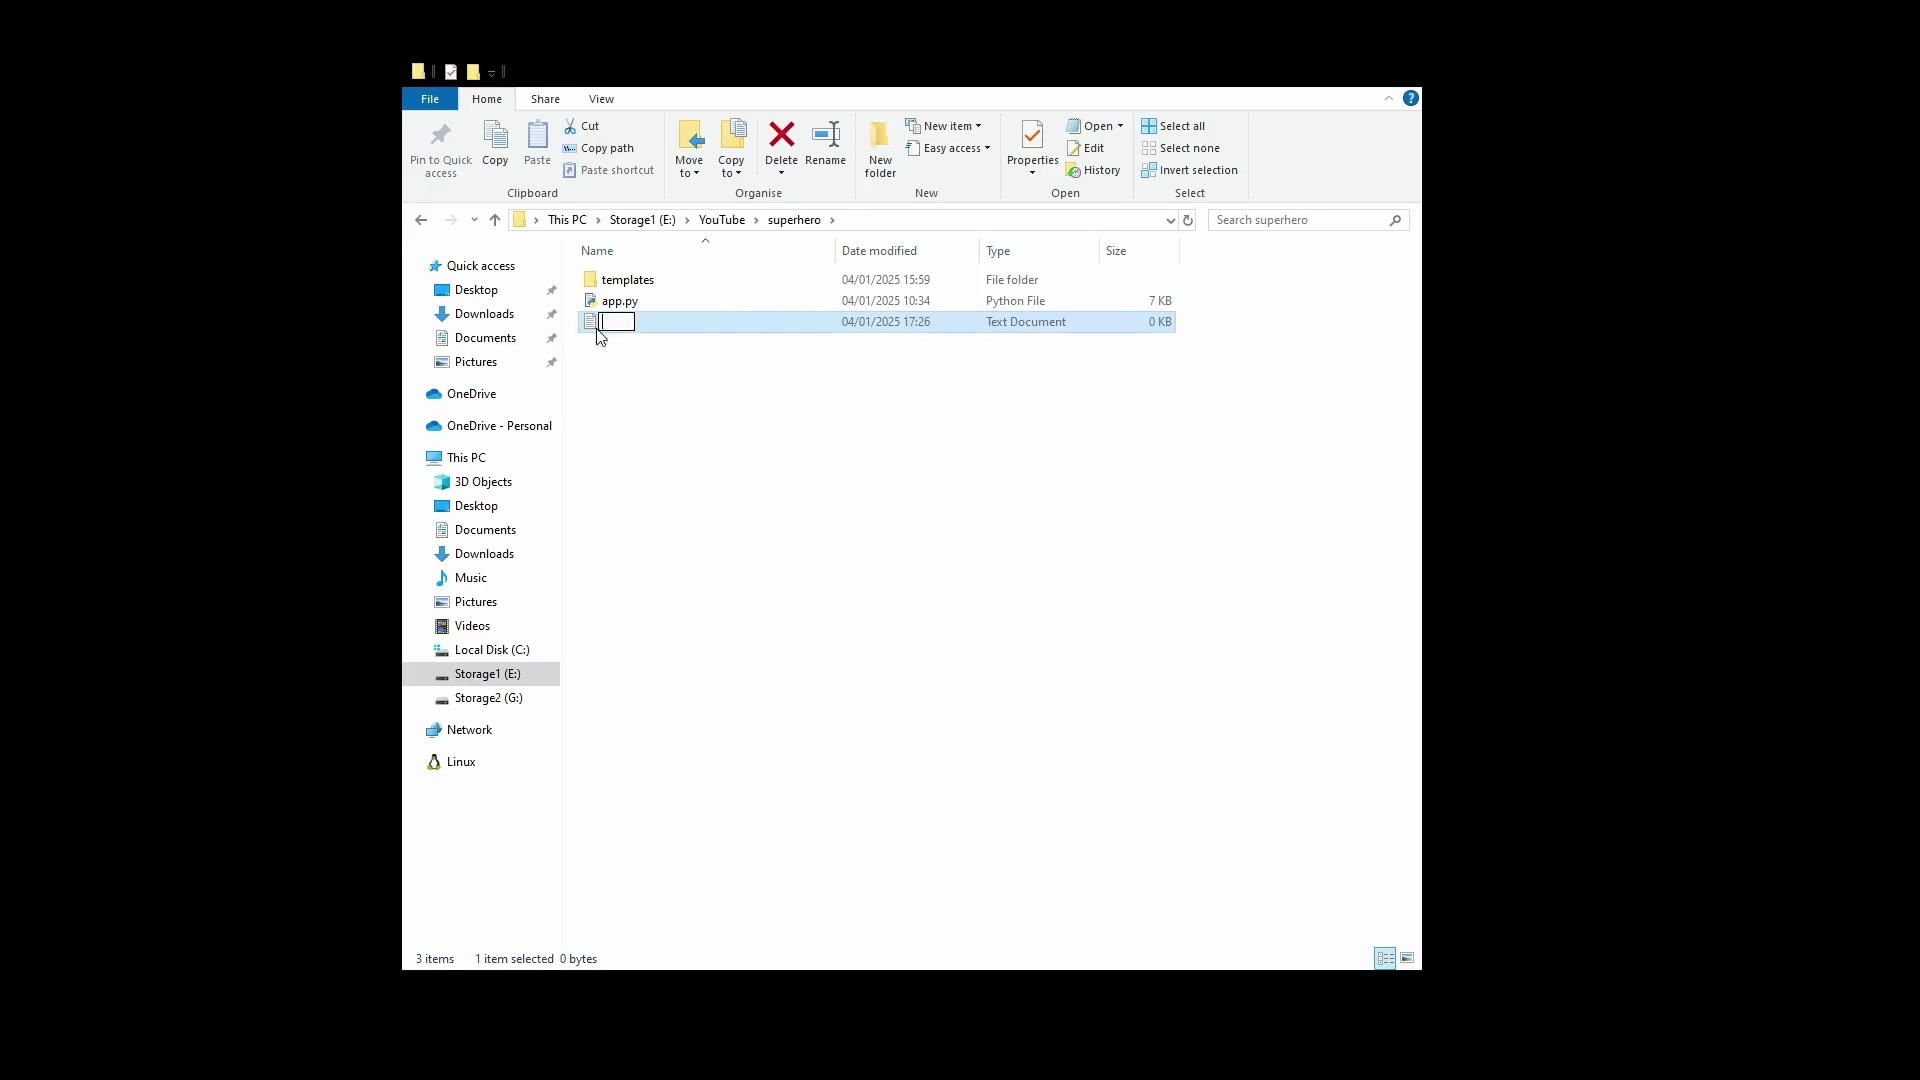This screenshot has width=1920, height=1080.
Task: Cut the selected item
Action: click(581, 126)
